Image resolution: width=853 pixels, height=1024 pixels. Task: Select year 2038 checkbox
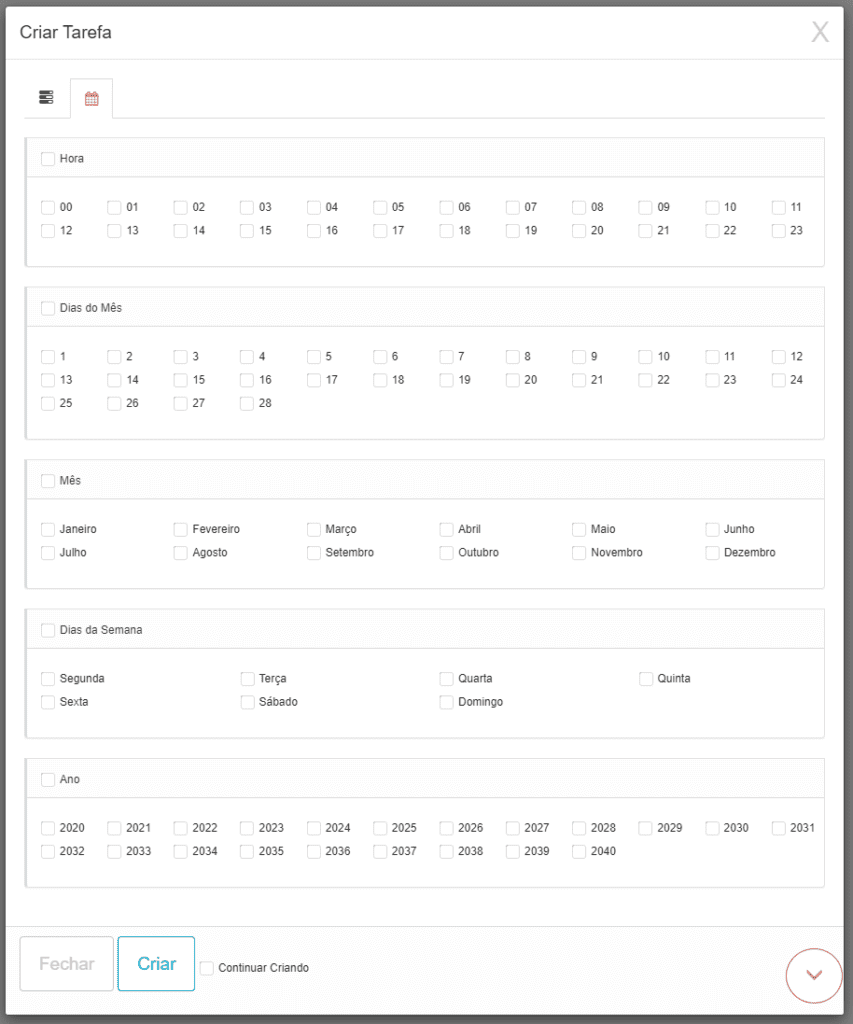(446, 852)
